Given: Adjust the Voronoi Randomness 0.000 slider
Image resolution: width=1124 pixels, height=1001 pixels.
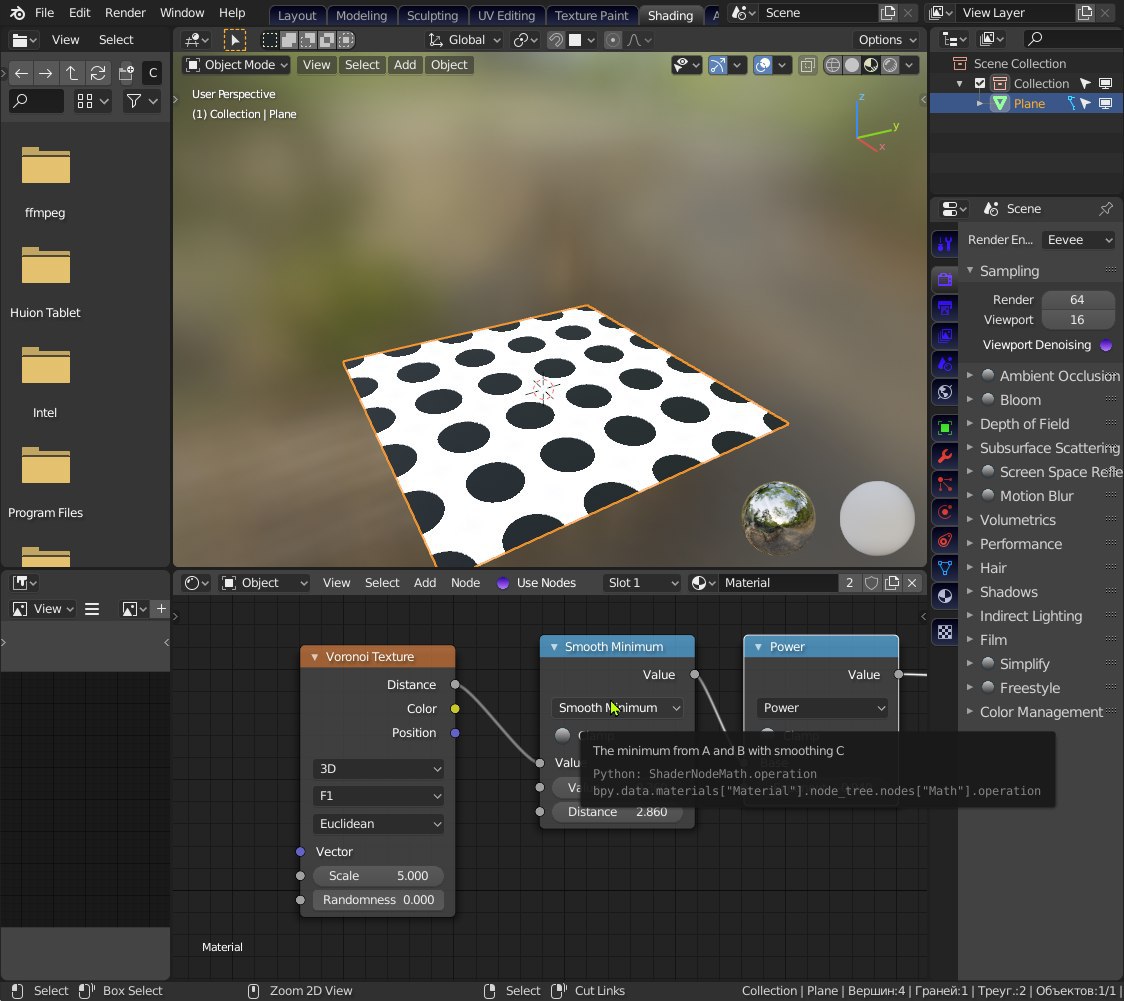Looking at the screenshot, I should pyautogui.click(x=378, y=900).
